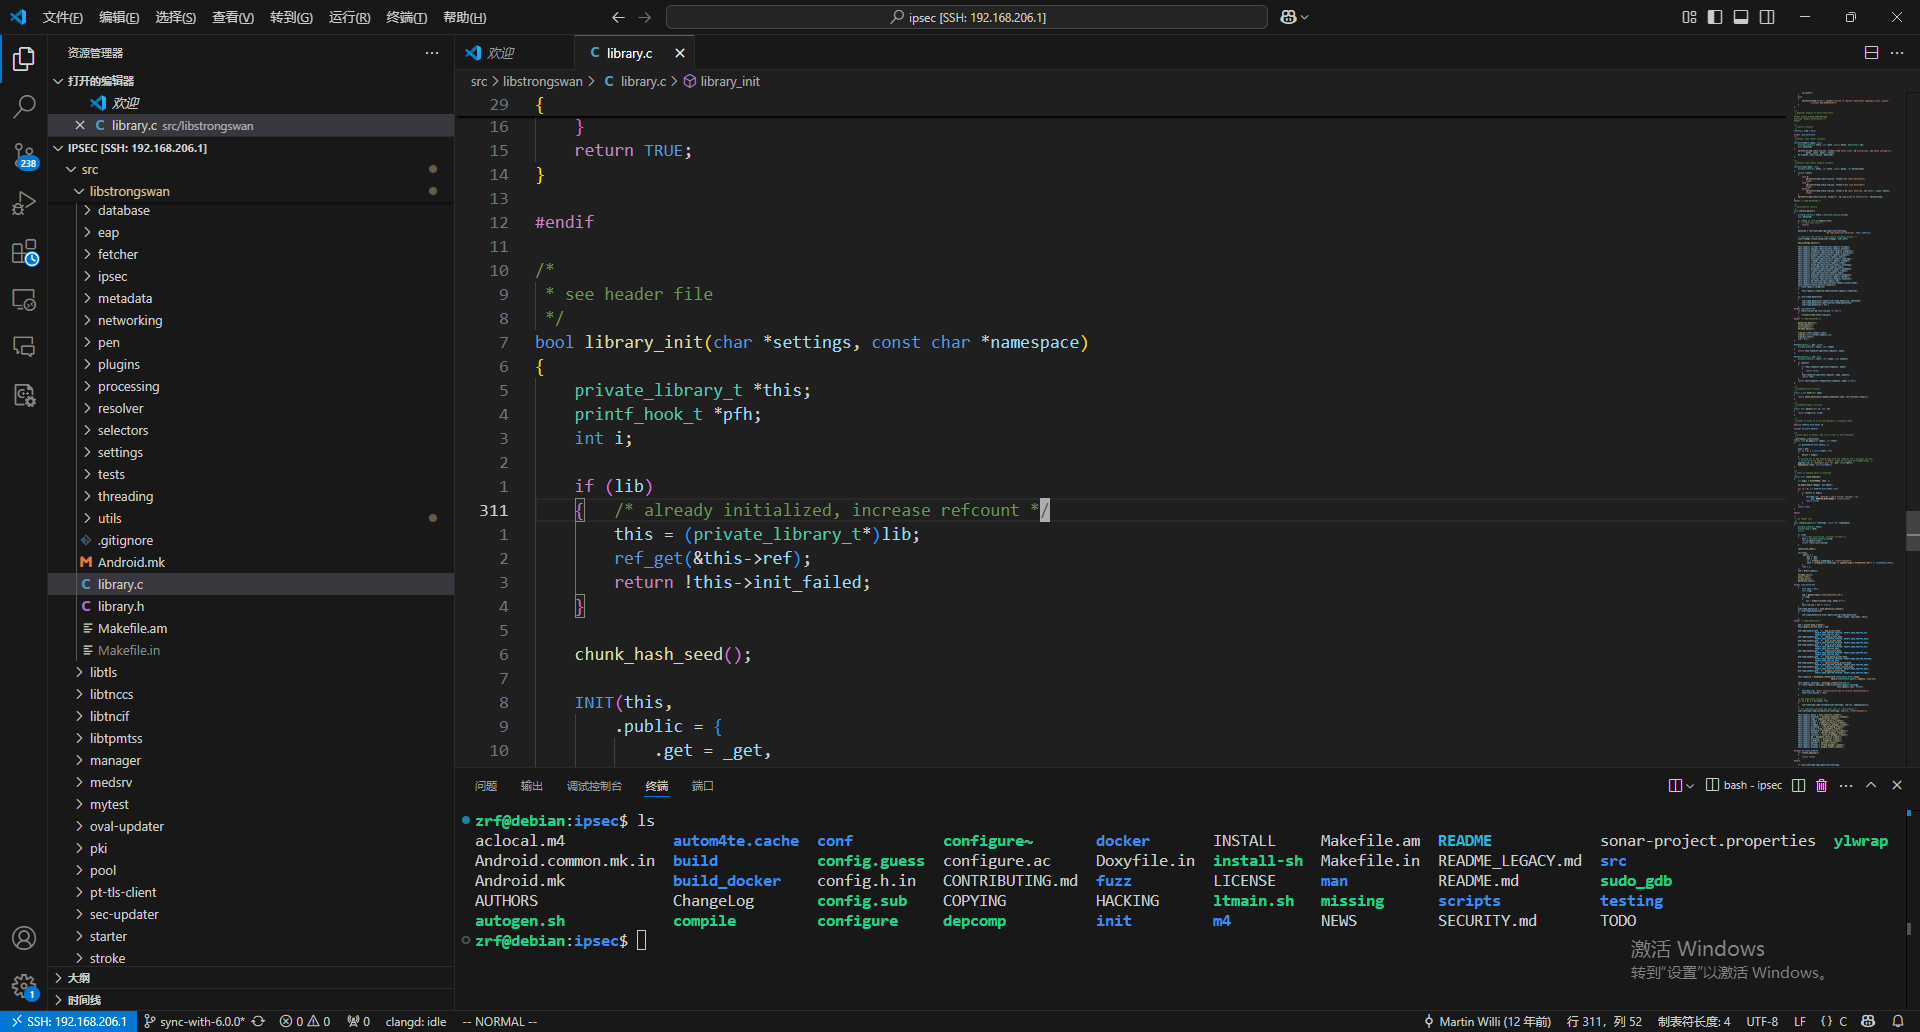Toggle Panel visibility in title bar
Image resolution: width=1920 pixels, height=1032 pixels.
click(x=1741, y=17)
